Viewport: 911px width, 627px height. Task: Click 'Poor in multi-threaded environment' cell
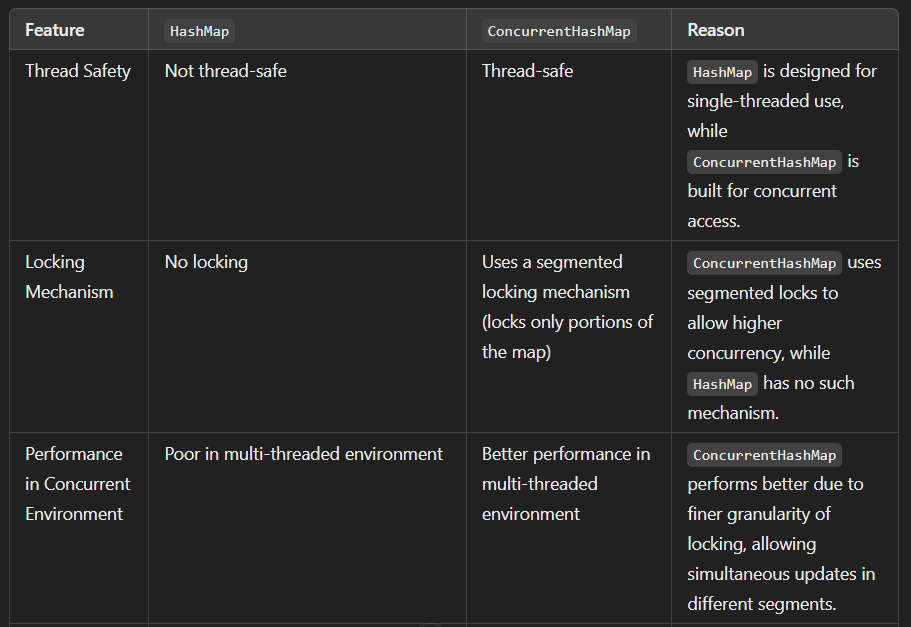coord(303,454)
